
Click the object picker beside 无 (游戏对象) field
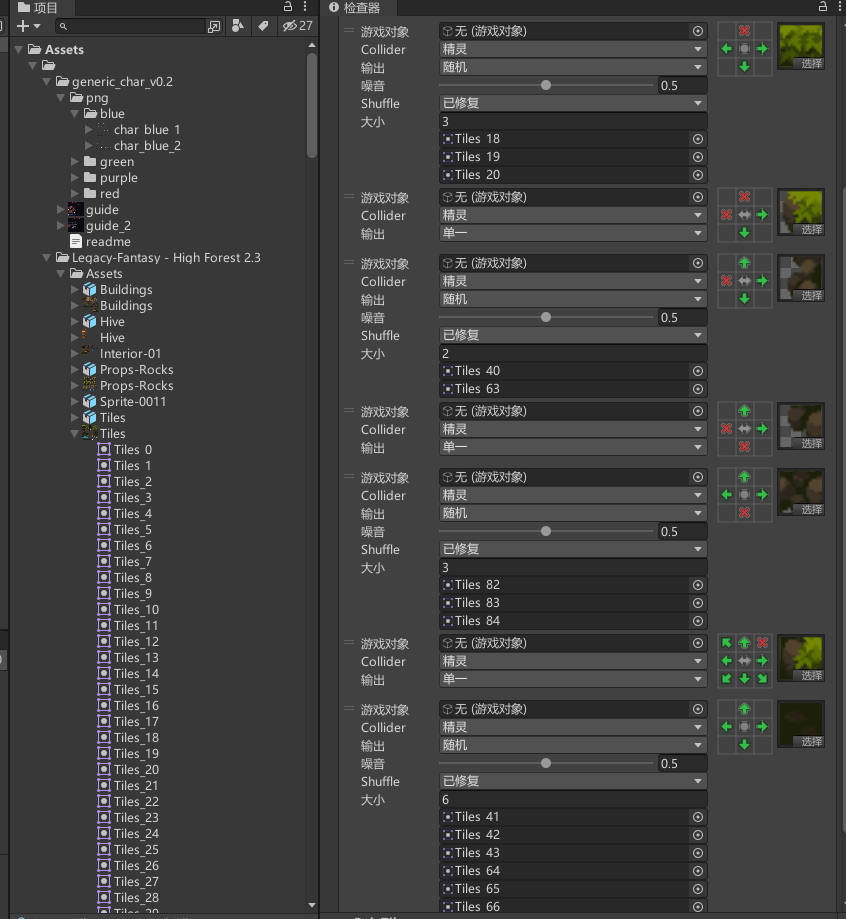(x=697, y=30)
